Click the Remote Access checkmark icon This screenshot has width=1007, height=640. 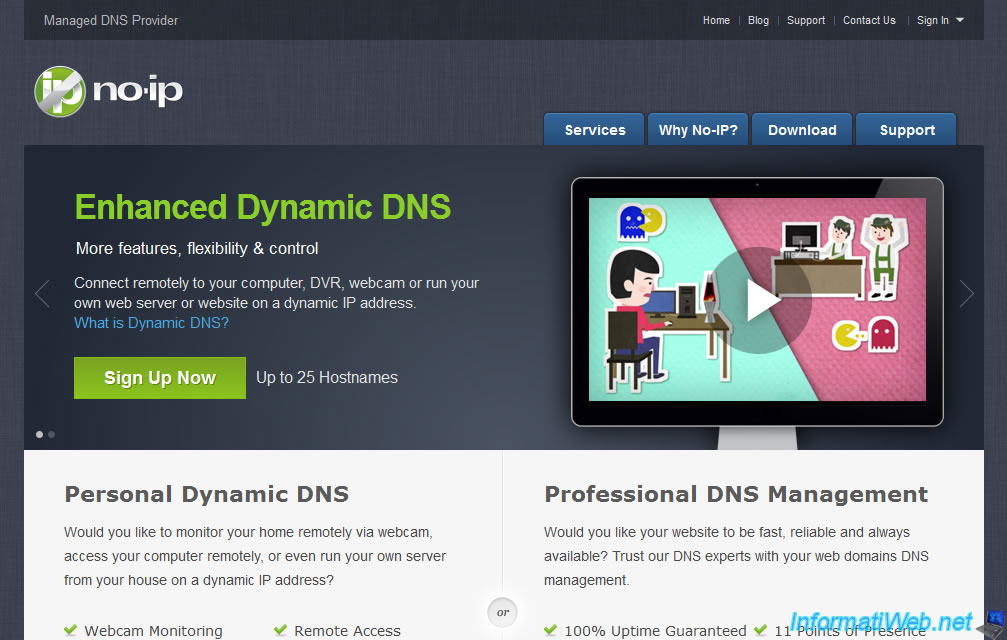pyautogui.click(x=280, y=630)
